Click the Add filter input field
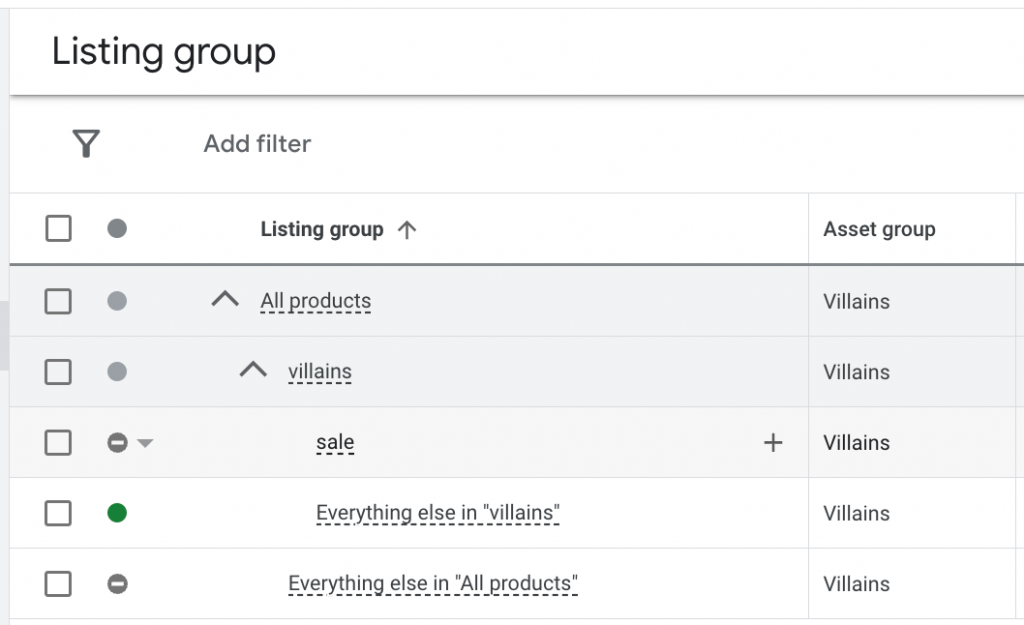The height and width of the screenshot is (625, 1024). [x=257, y=144]
